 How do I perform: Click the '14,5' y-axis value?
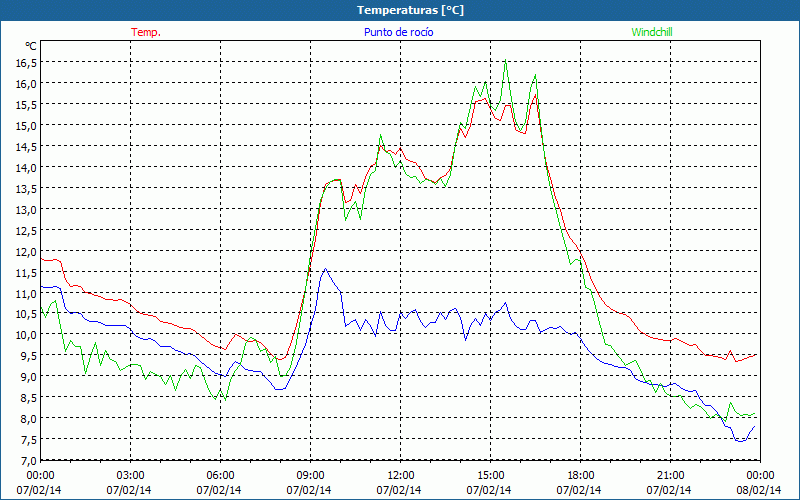click(x=27, y=146)
